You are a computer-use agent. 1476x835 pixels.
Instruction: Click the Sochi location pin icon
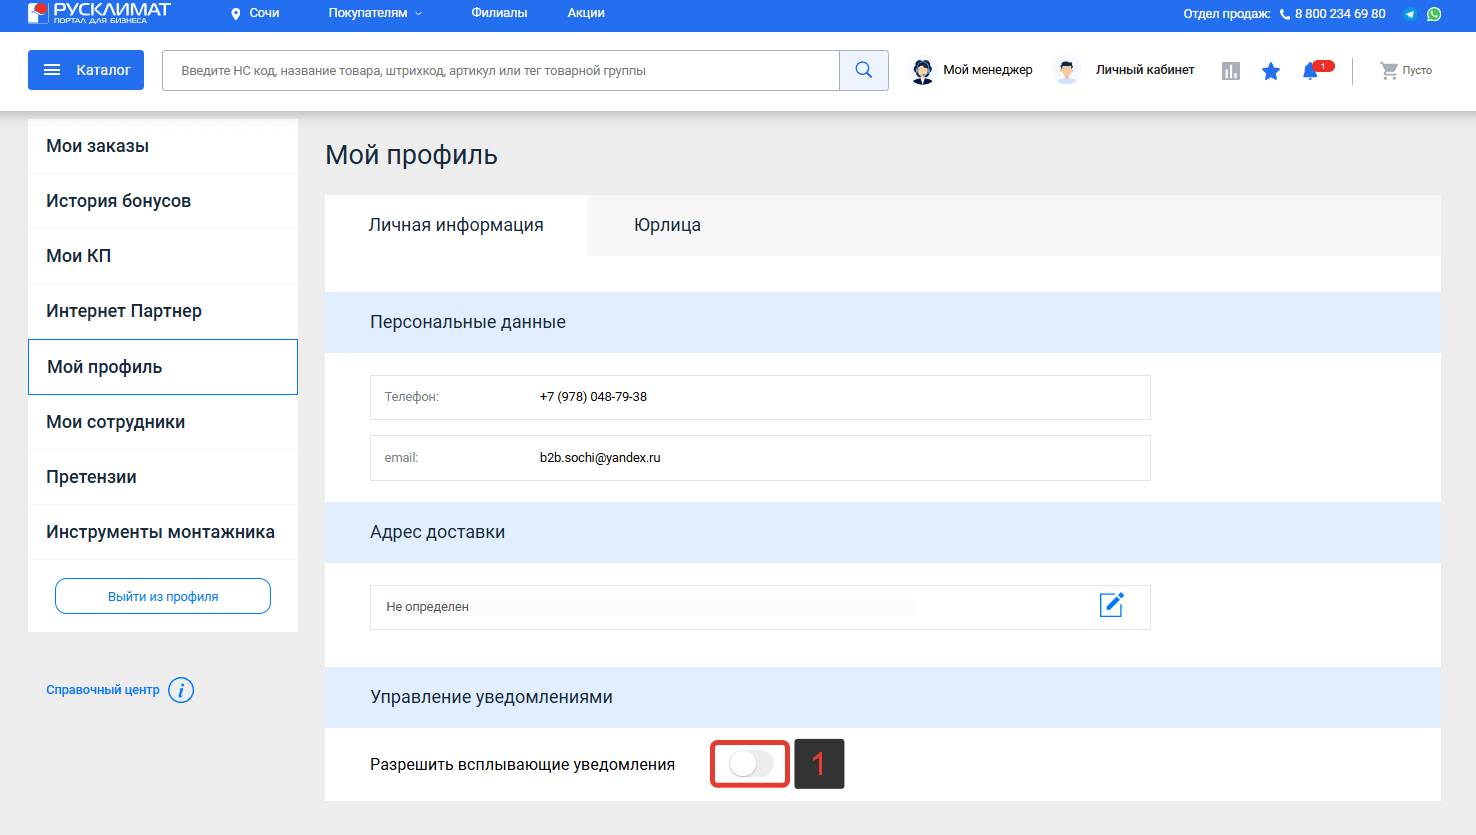(236, 14)
